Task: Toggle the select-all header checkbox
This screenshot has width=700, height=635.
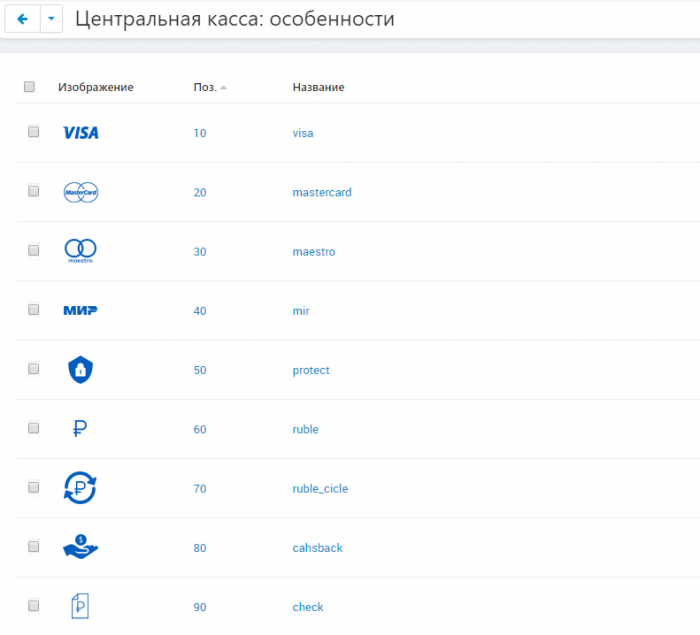Action: tap(29, 87)
